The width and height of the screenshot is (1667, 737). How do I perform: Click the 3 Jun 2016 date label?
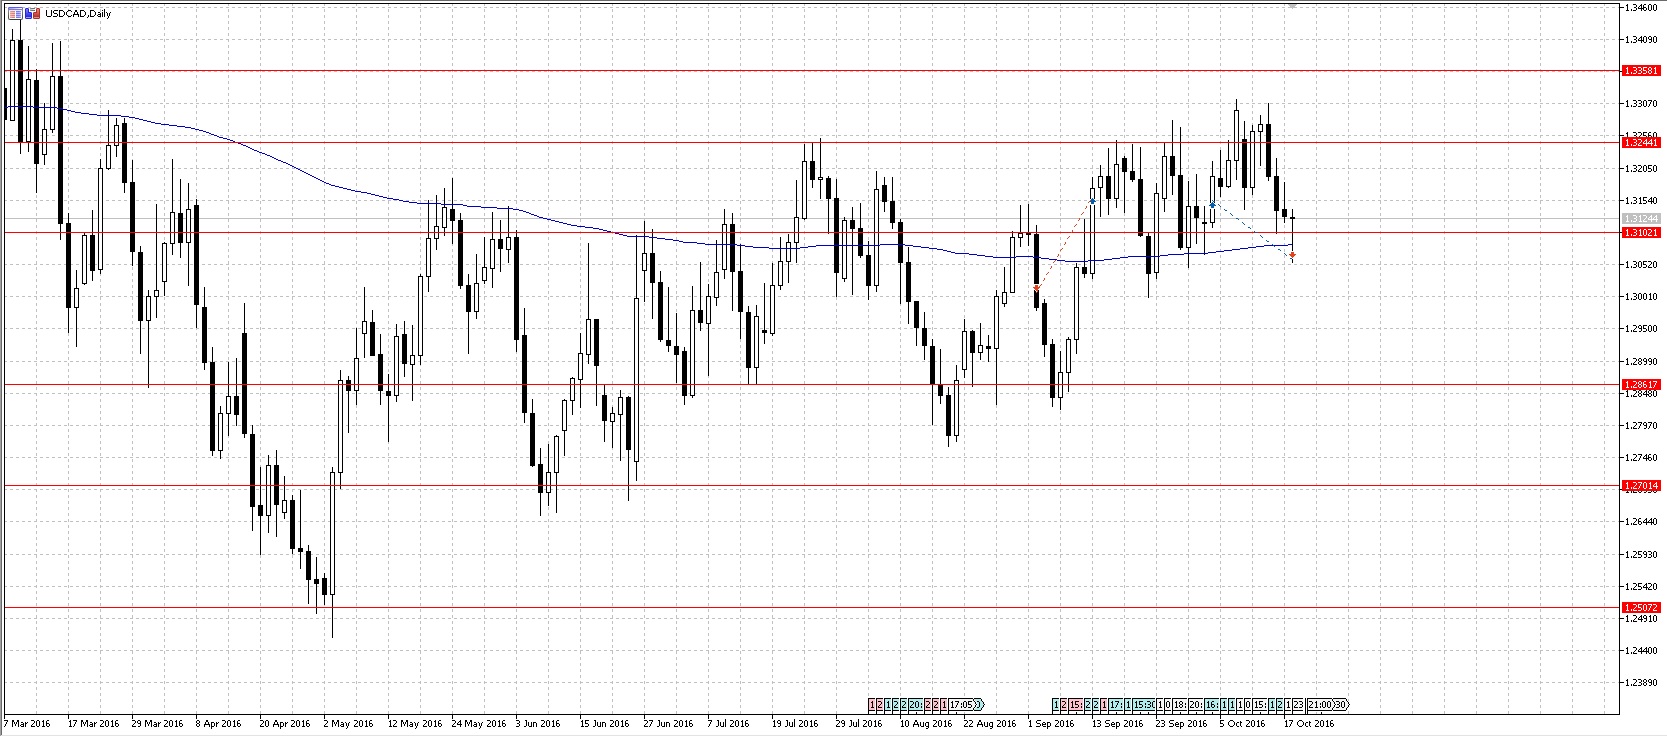click(x=537, y=723)
